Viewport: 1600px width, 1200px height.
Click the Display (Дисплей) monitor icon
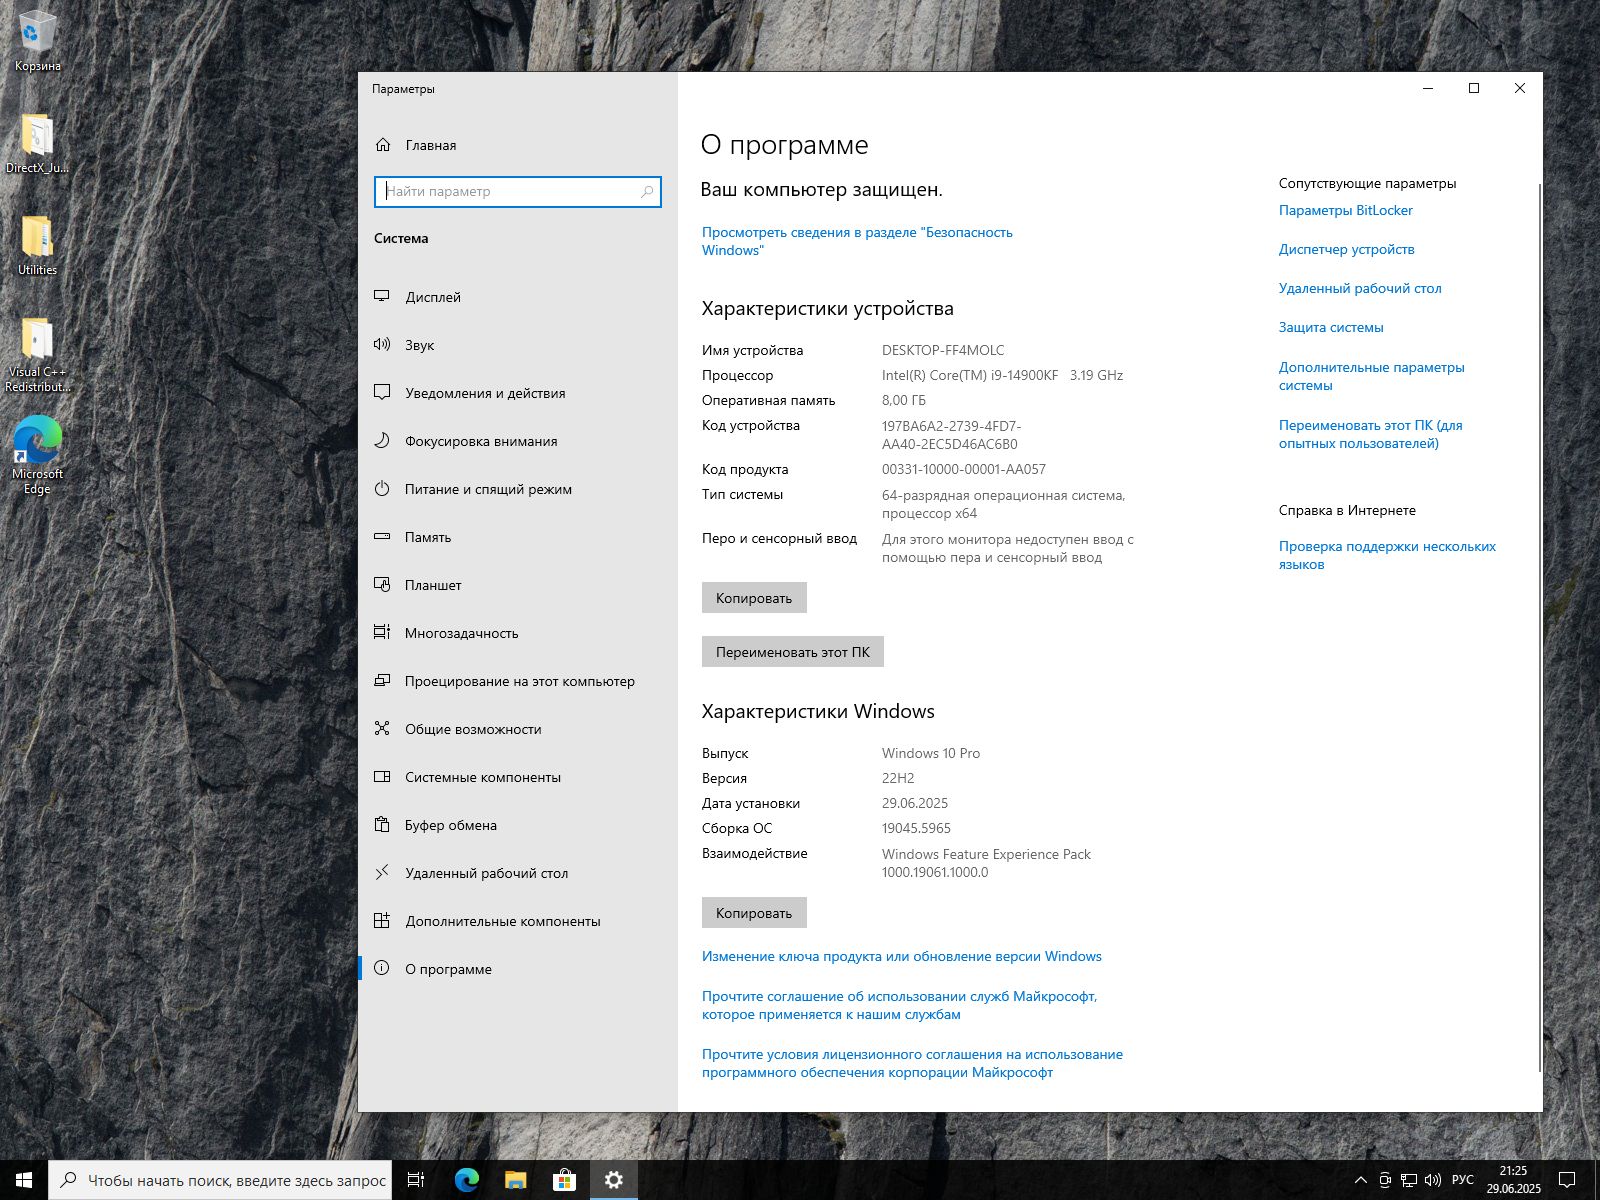pos(382,297)
